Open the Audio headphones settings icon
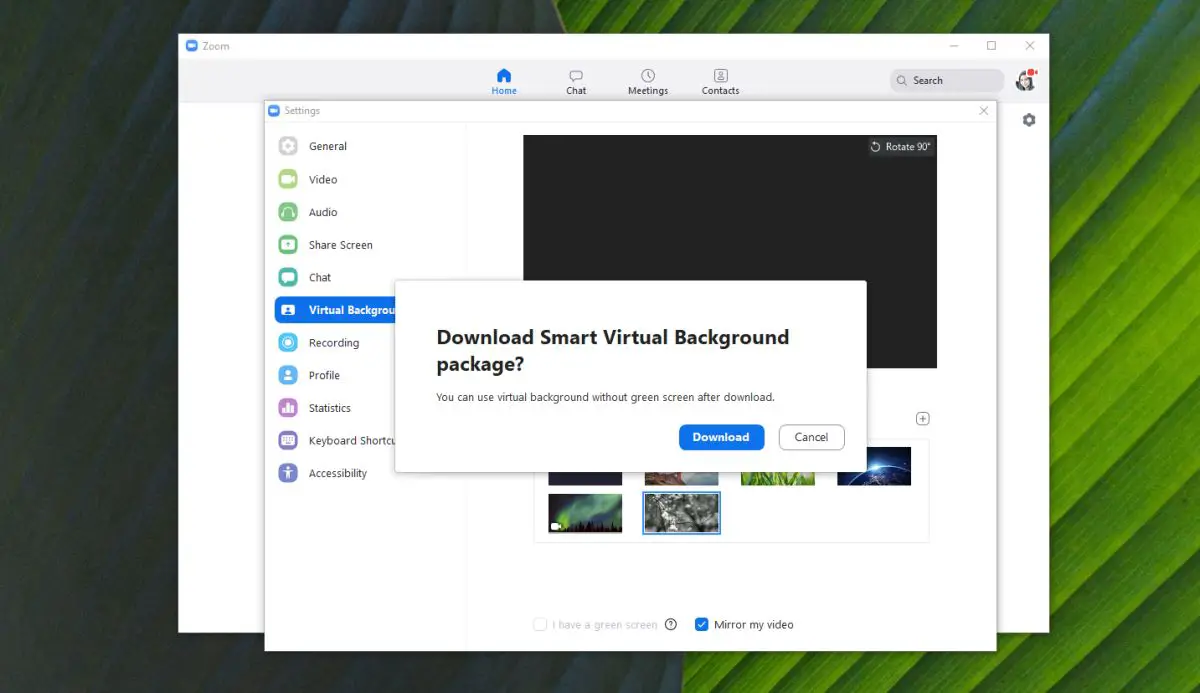Image resolution: width=1200 pixels, height=693 pixels. pos(288,212)
